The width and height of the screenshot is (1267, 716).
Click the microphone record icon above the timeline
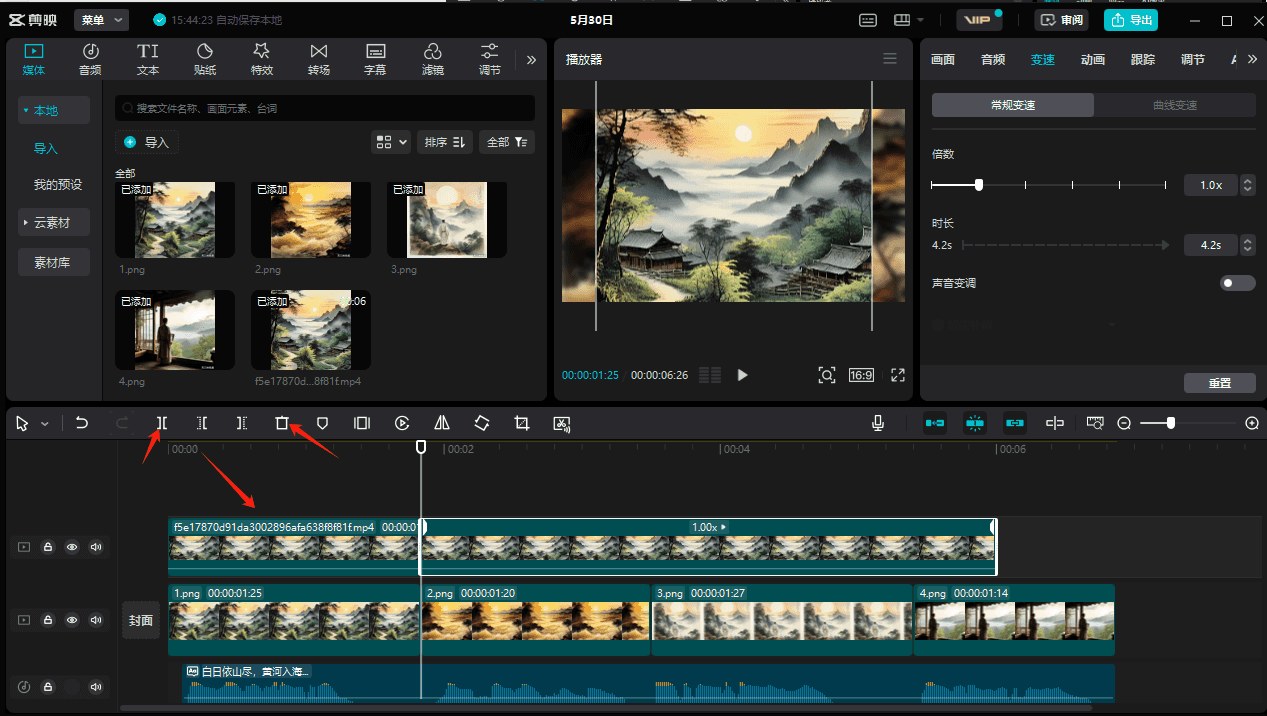(x=878, y=423)
